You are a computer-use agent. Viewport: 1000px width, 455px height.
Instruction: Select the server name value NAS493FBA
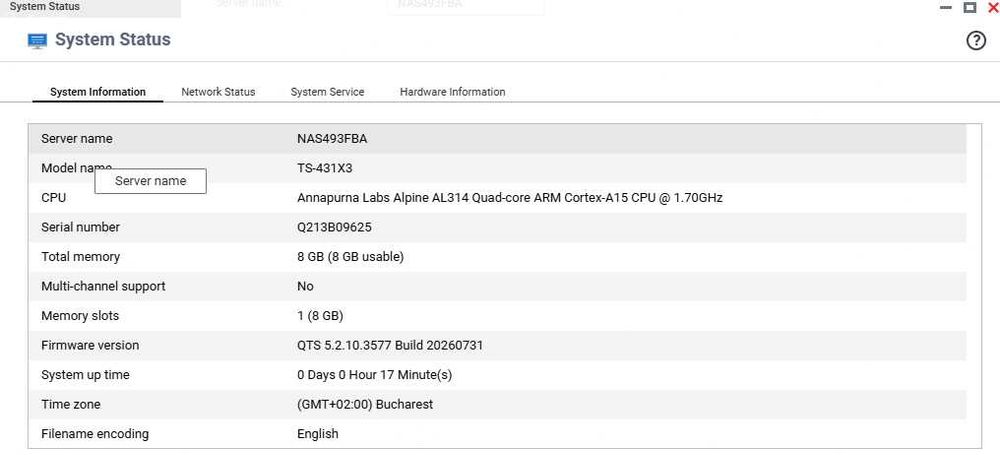point(332,139)
